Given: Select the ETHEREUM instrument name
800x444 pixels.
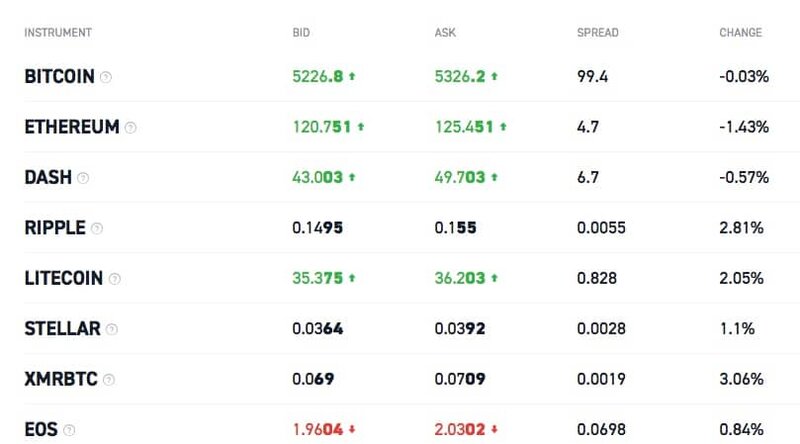Looking at the screenshot, I should [71, 128].
